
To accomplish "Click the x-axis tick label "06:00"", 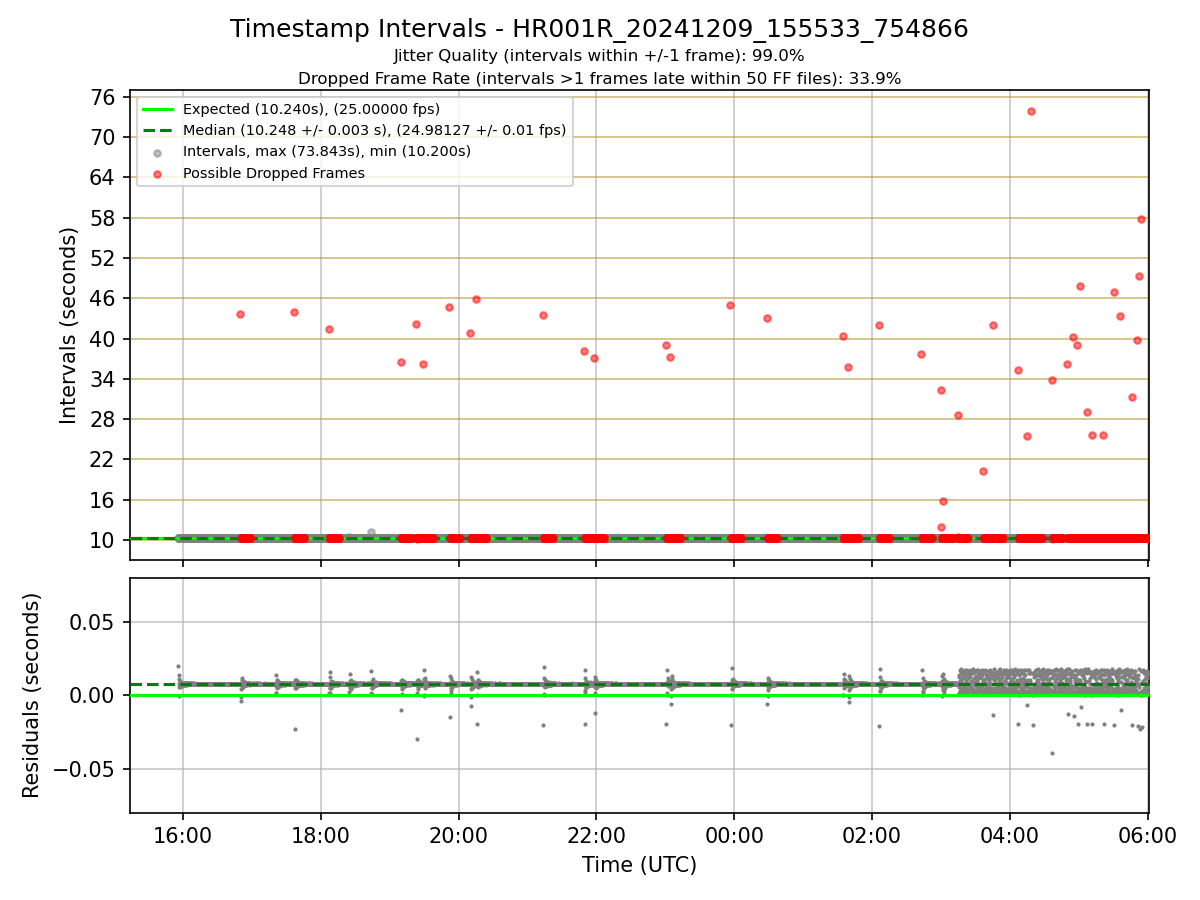I will [1148, 836].
